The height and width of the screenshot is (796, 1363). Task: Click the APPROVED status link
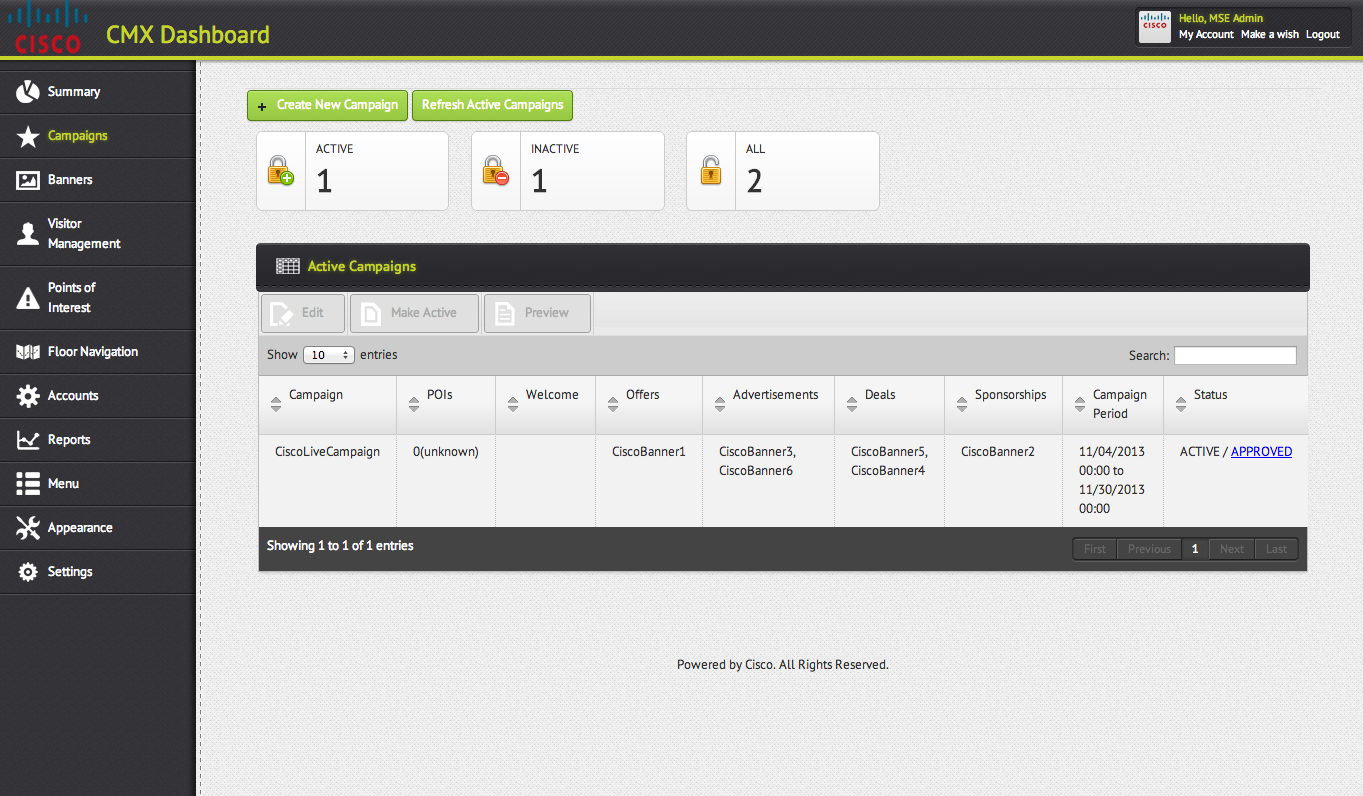(1261, 452)
